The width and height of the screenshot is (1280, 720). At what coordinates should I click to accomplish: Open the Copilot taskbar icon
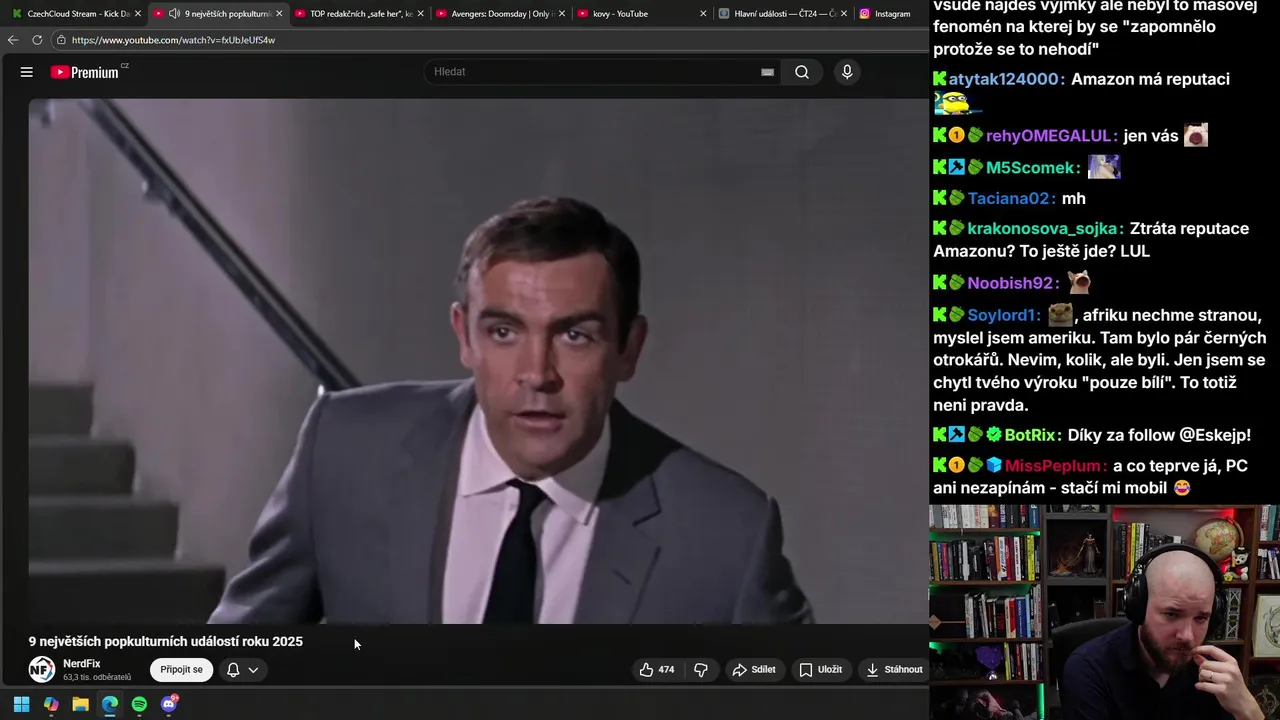pos(51,704)
